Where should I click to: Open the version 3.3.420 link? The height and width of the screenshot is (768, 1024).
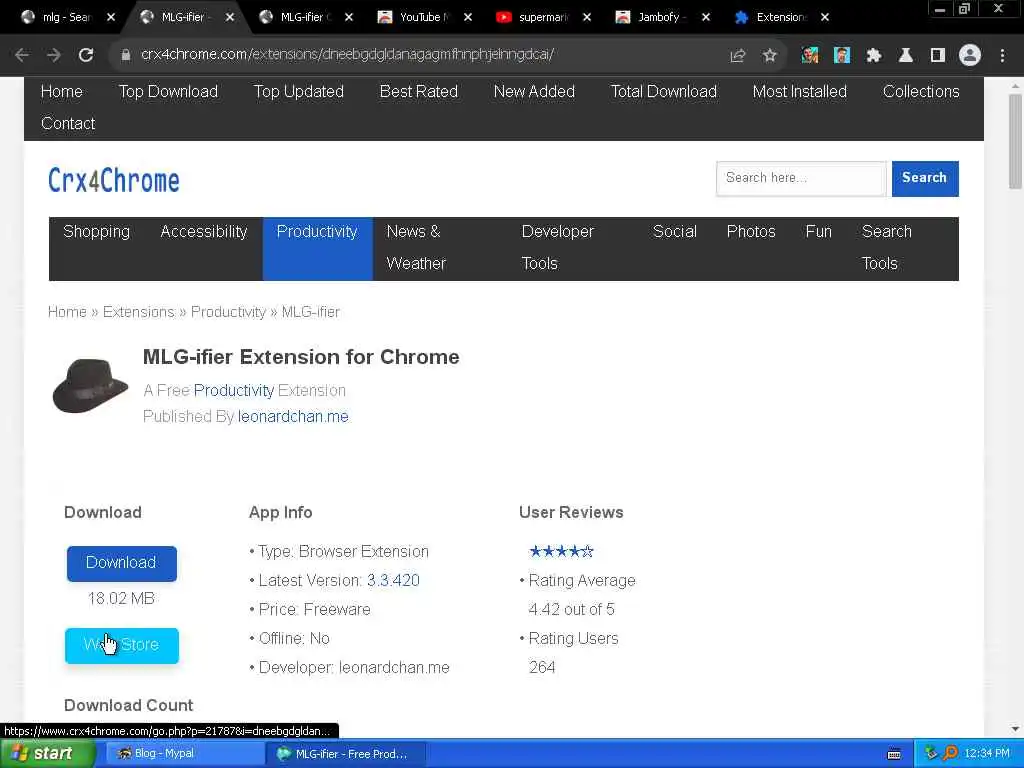pyautogui.click(x=393, y=581)
